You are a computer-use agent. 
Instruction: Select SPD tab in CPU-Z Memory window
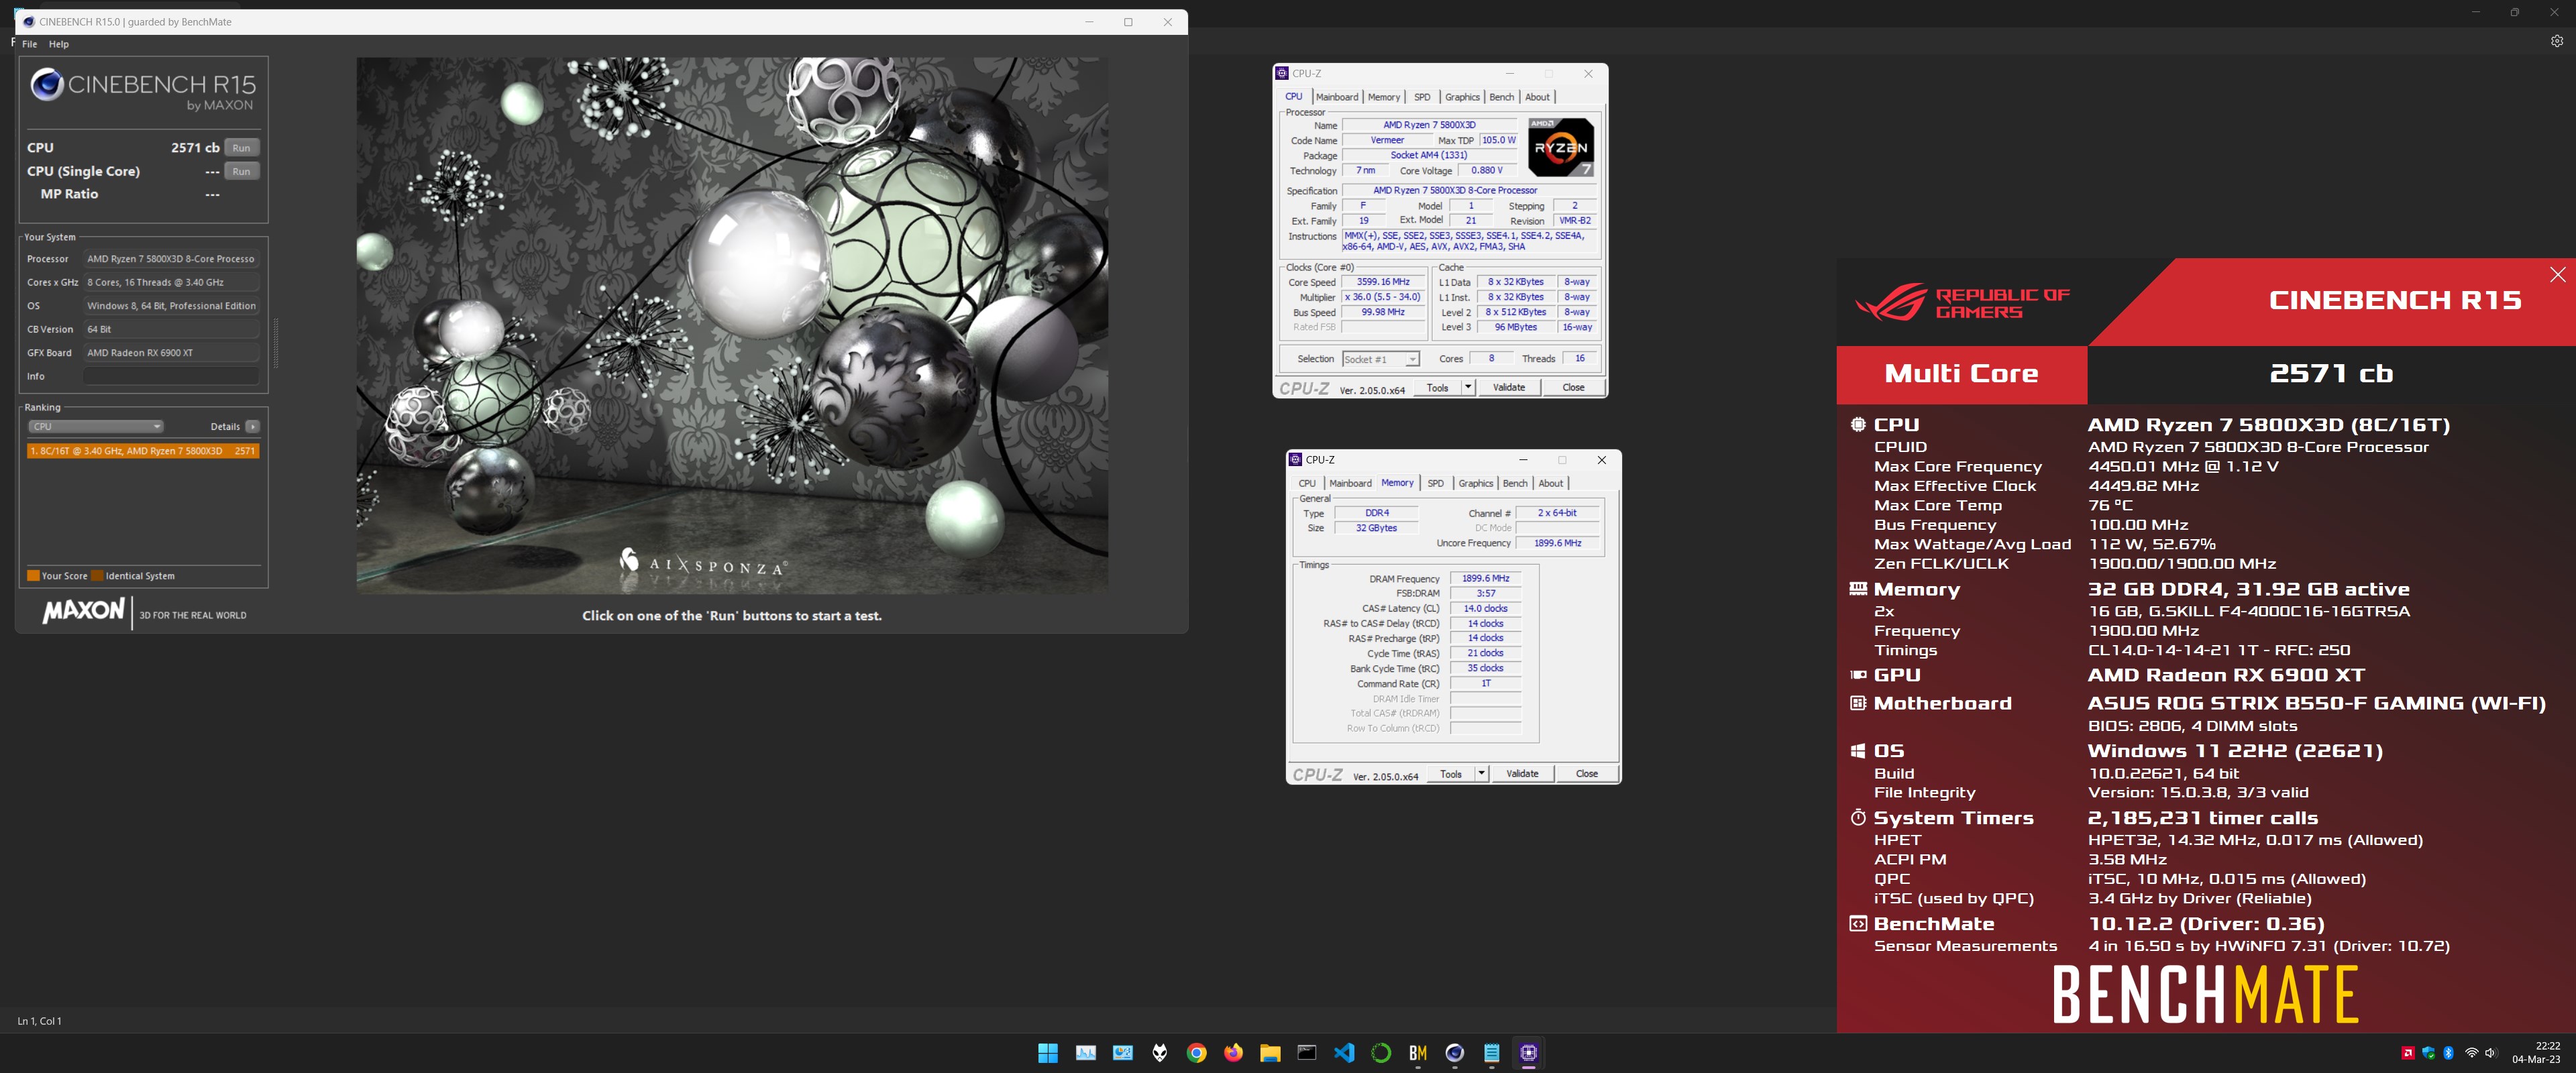[x=1435, y=483]
